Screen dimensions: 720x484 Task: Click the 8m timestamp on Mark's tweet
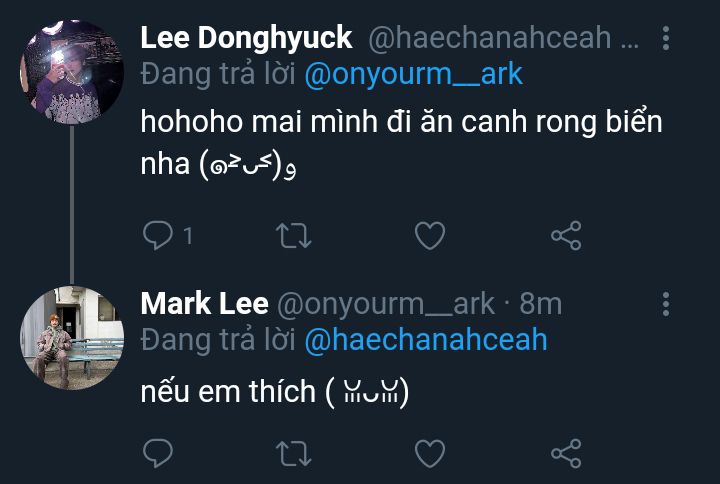pyautogui.click(x=541, y=304)
